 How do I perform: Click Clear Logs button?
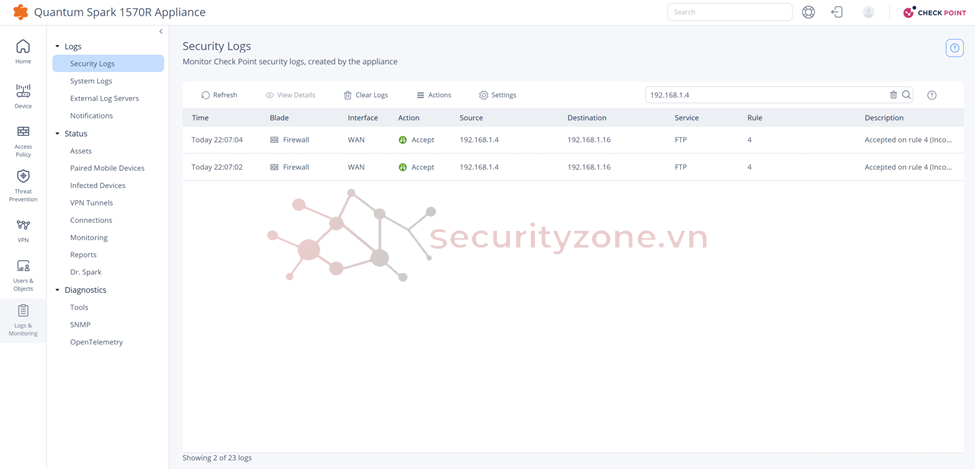click(366, 95)
